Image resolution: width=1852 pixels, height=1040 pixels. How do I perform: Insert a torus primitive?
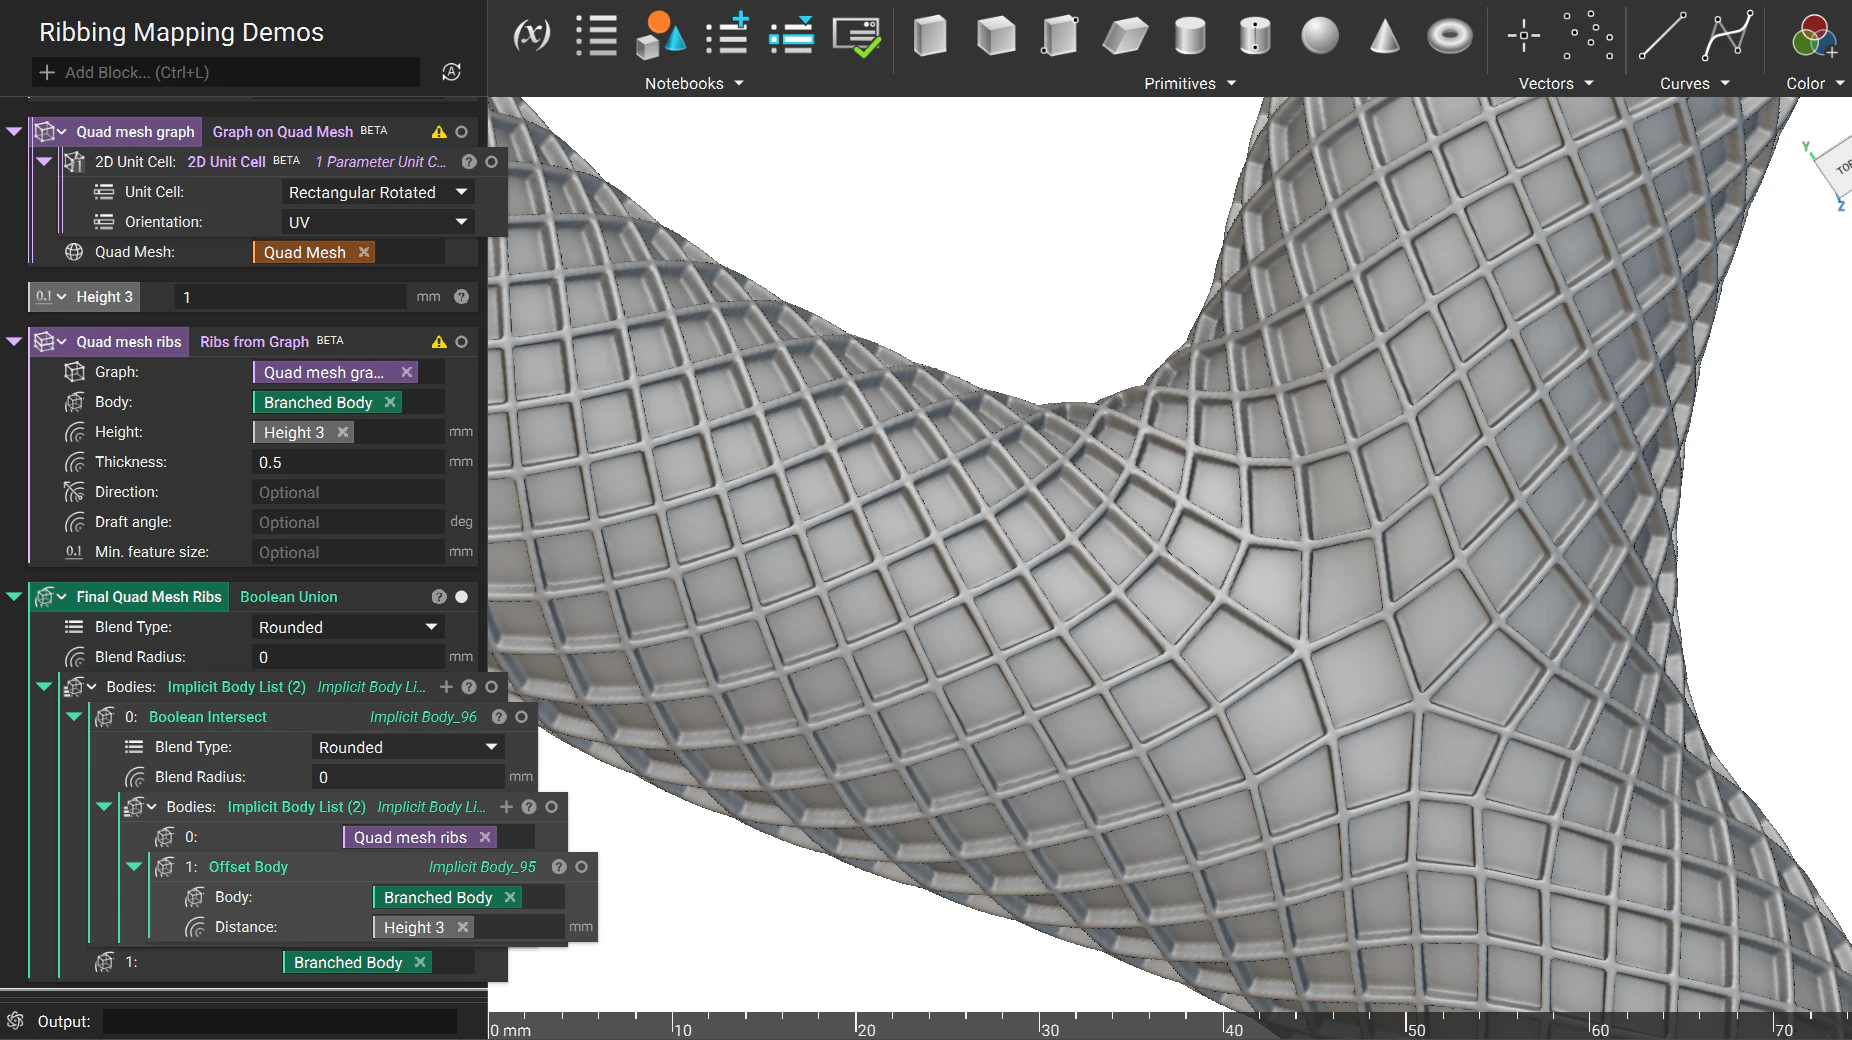(x=1449, y=37)
